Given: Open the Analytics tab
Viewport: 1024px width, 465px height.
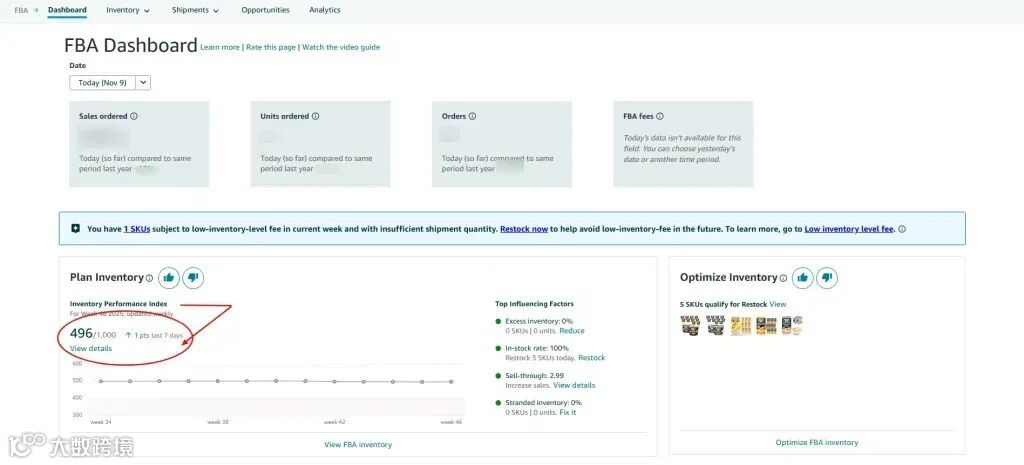Looking at the screenshot, I should [x=325, y=10].
